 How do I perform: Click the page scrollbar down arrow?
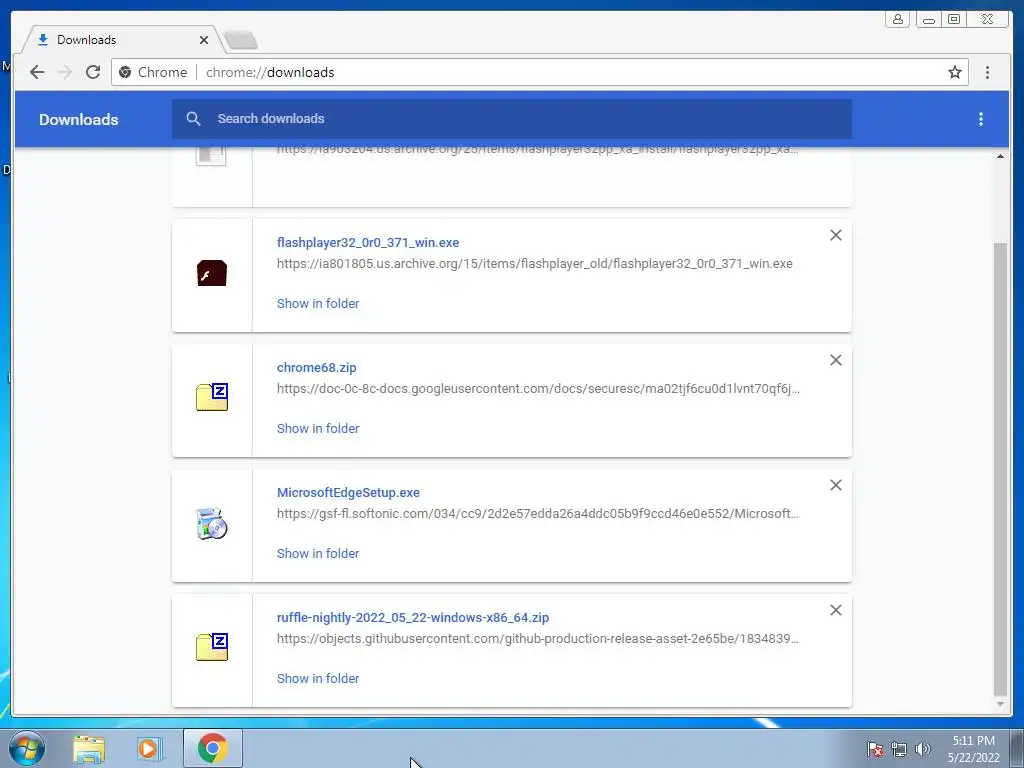1000,704
